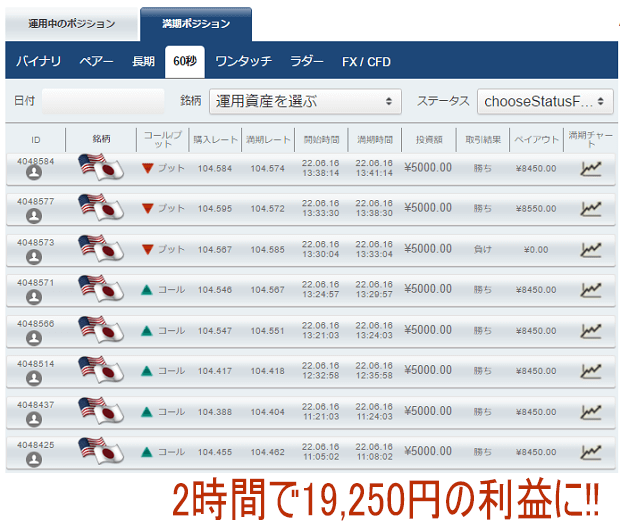Open expiry chart for trade 4048584
Viewport: 620px width, 525px height.
[591, 169]
